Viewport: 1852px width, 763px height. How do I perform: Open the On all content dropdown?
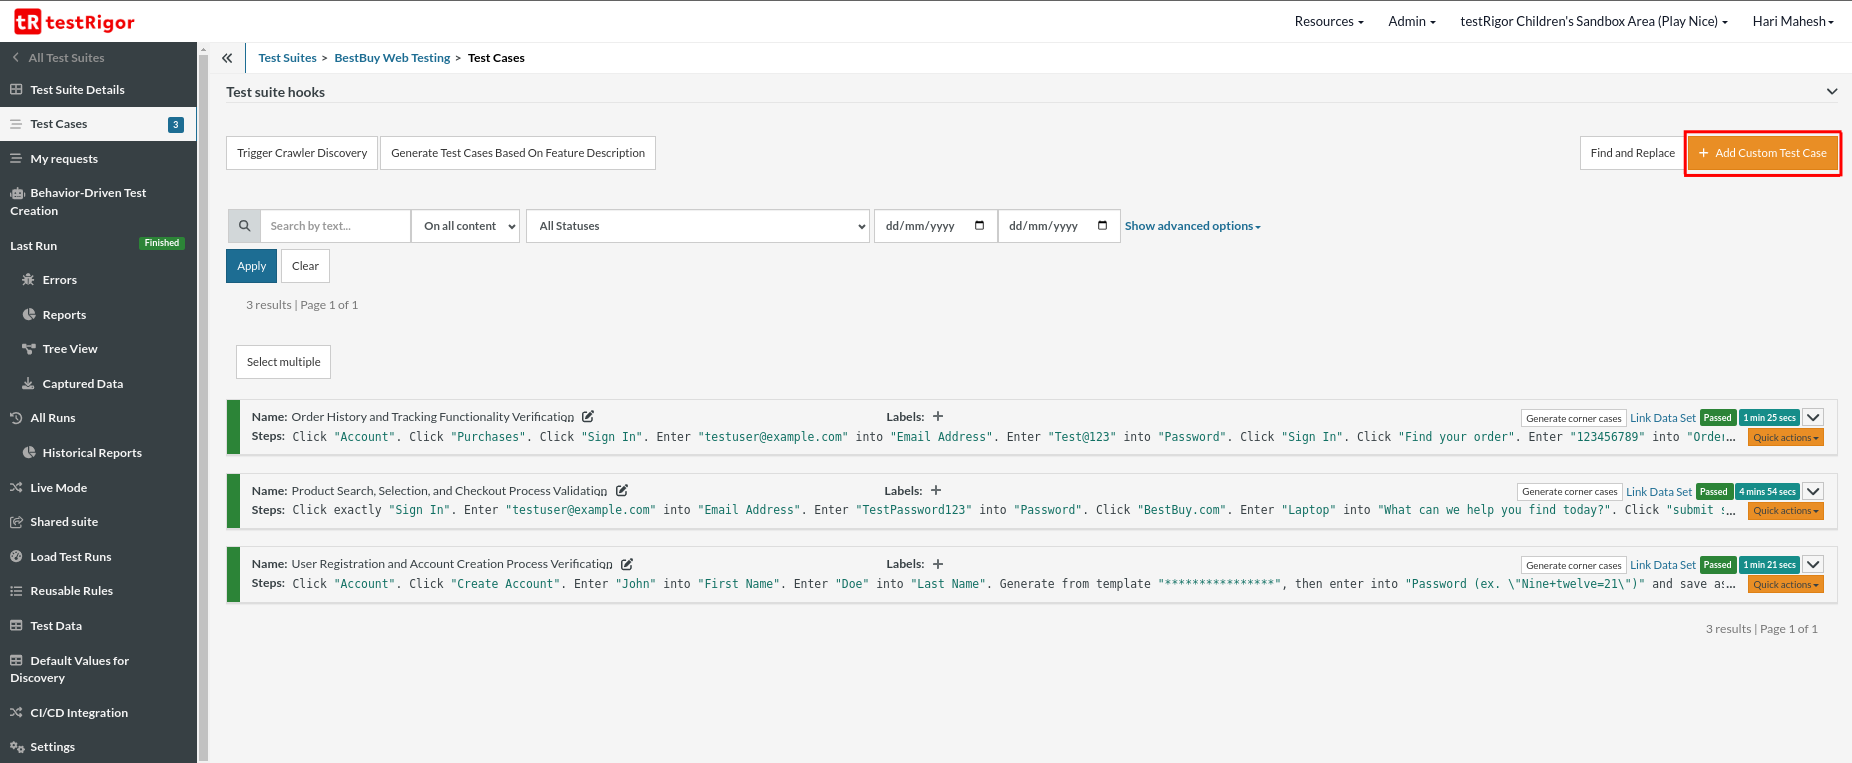point(466,226)
